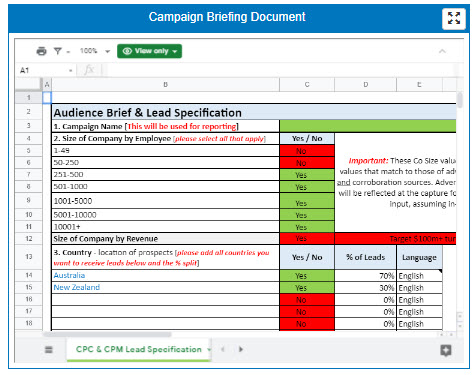Select the English cell in Australia row

click(419, 276)
